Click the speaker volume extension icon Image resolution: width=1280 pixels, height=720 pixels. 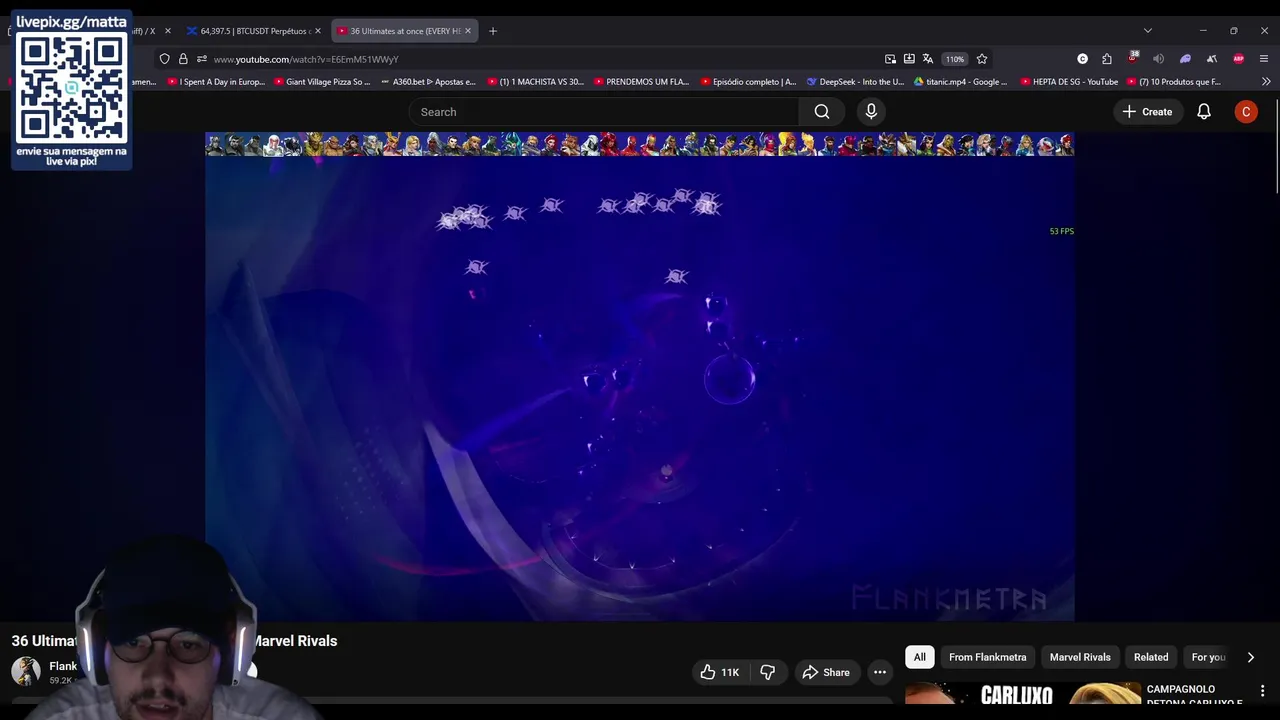pyautogui.click(x=1159, y=59)
